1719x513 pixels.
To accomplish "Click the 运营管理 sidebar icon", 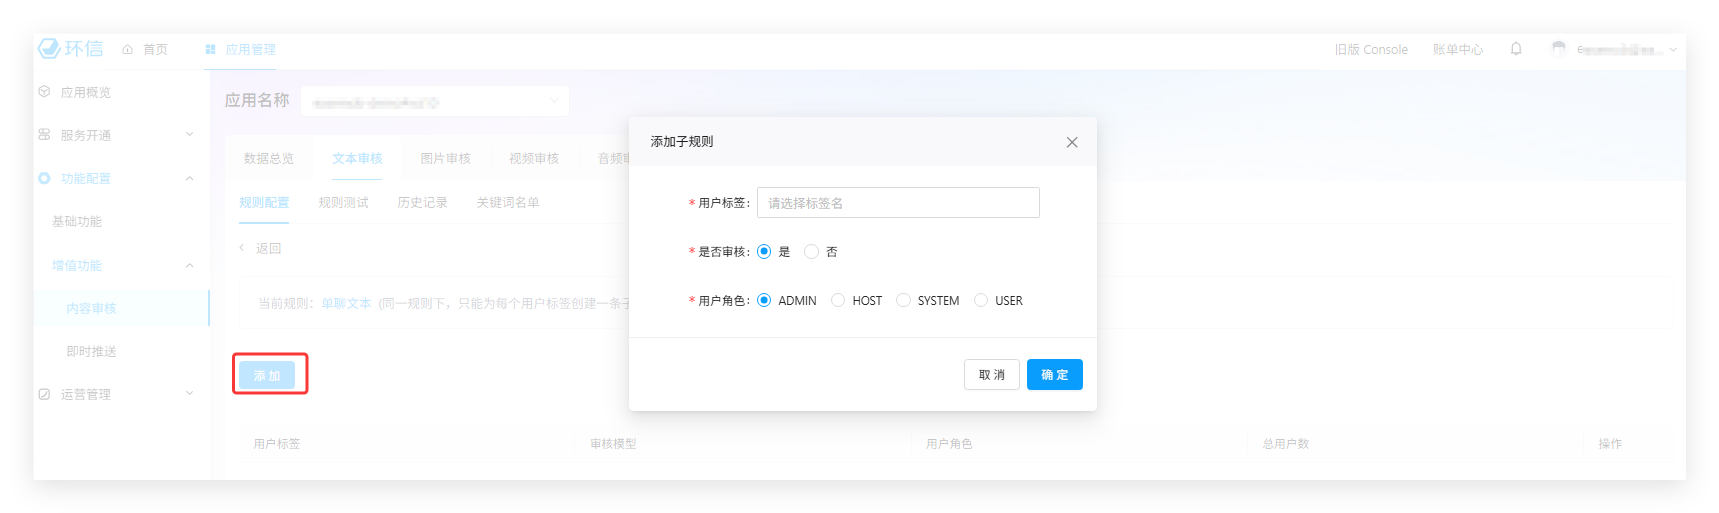I will pos(44,394).
